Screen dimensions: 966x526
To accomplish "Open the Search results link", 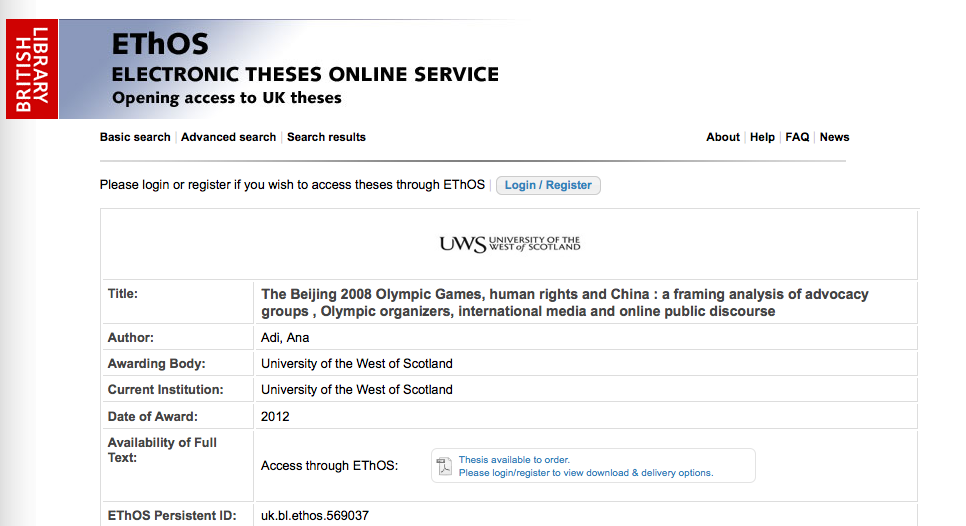I will (326, 137).
